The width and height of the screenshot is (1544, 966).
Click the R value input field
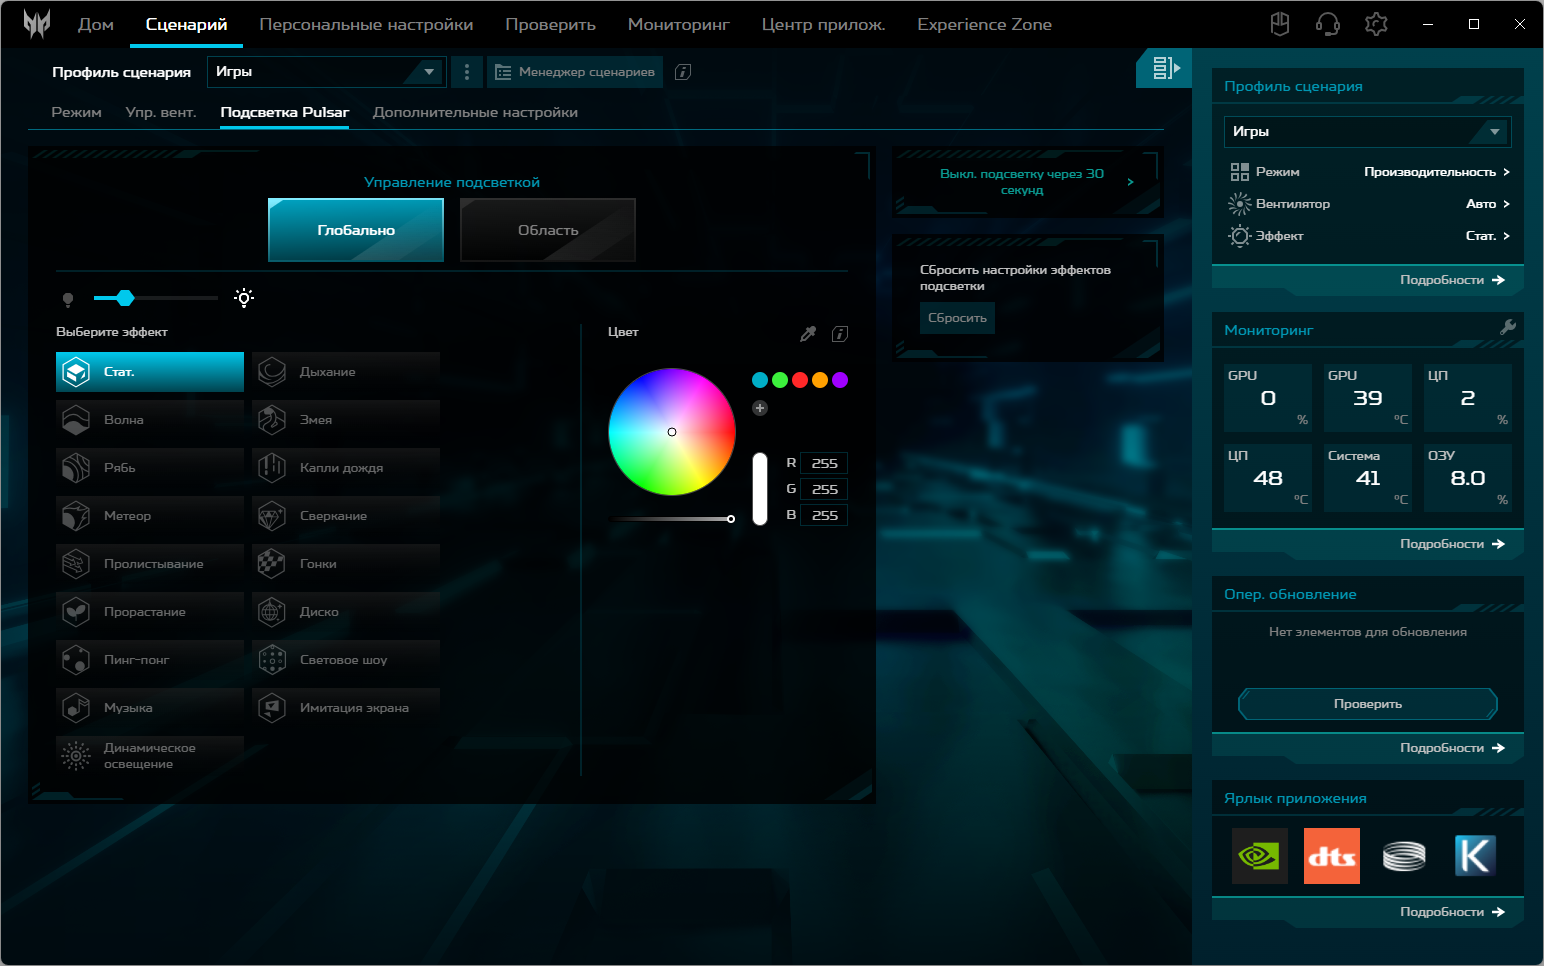point(826,463)
